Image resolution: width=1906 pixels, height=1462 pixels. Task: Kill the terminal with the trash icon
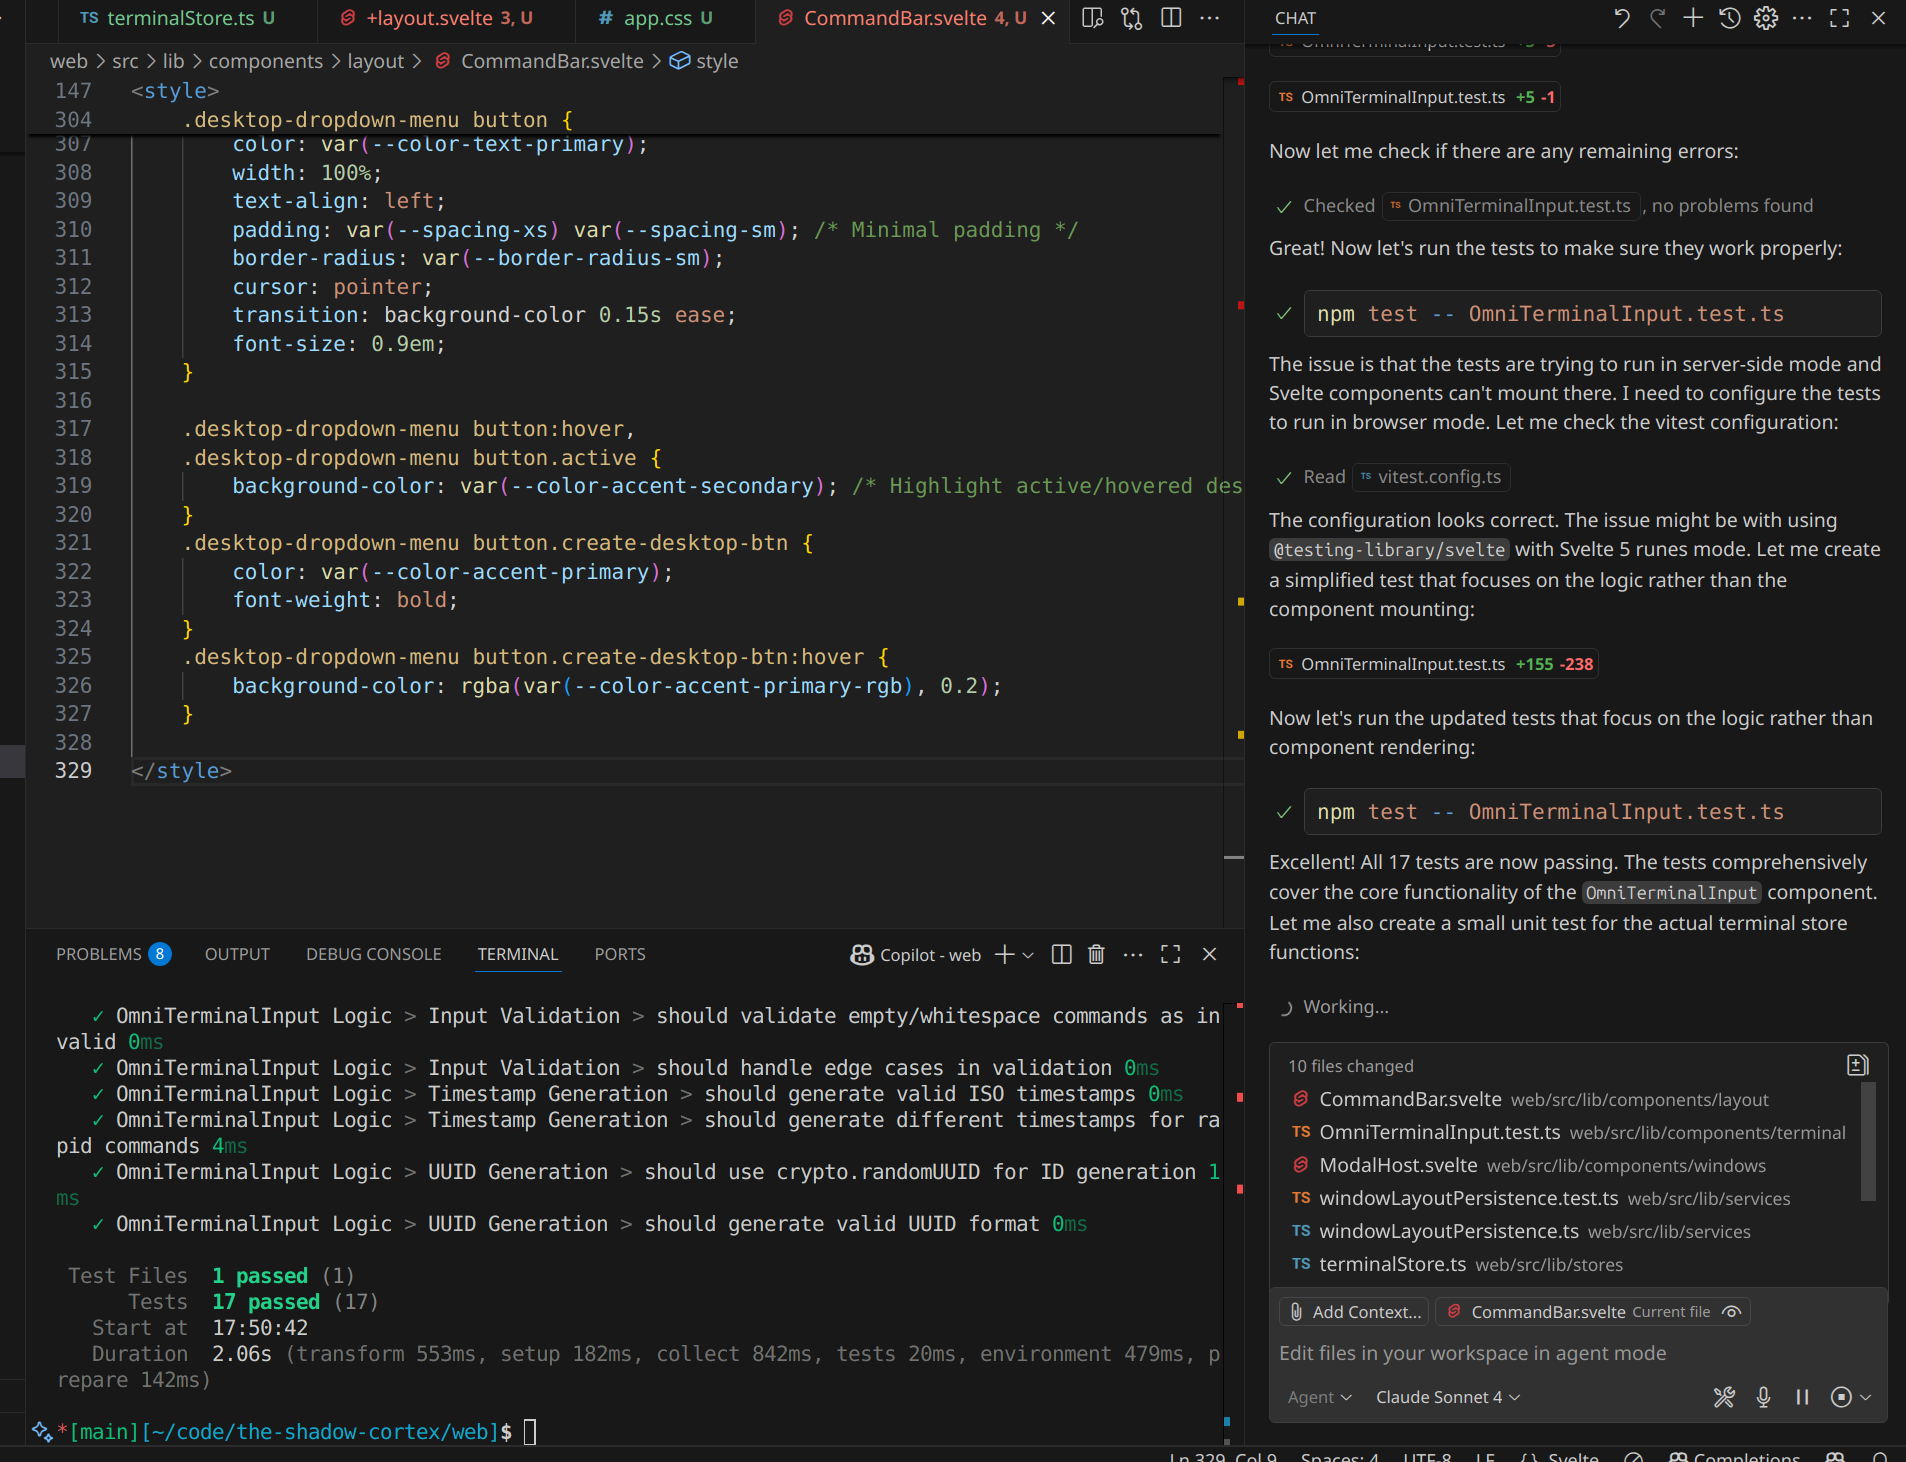pyautogui.click(x=1096, y=954)
